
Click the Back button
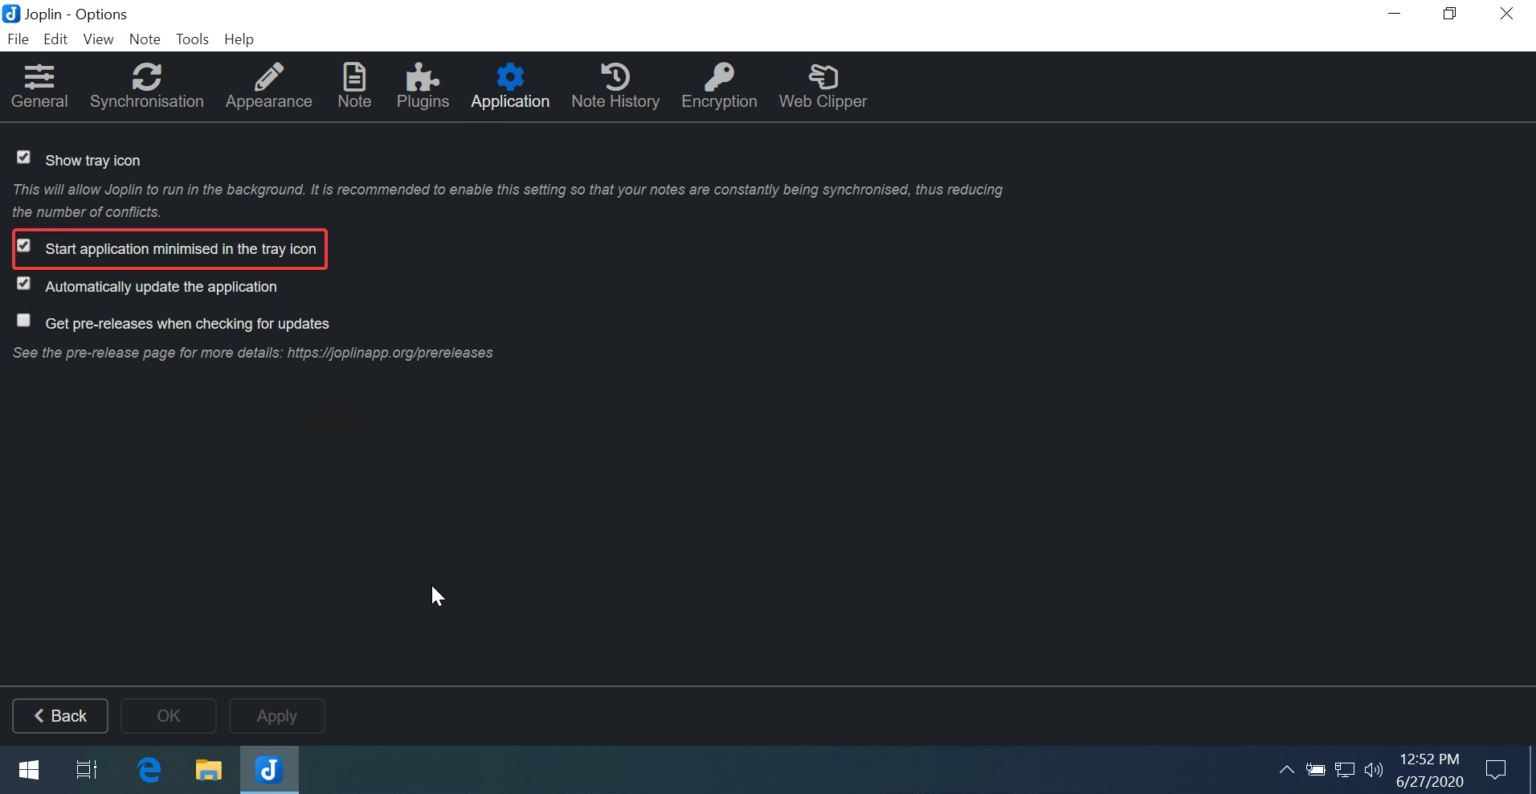coord(59,715)
